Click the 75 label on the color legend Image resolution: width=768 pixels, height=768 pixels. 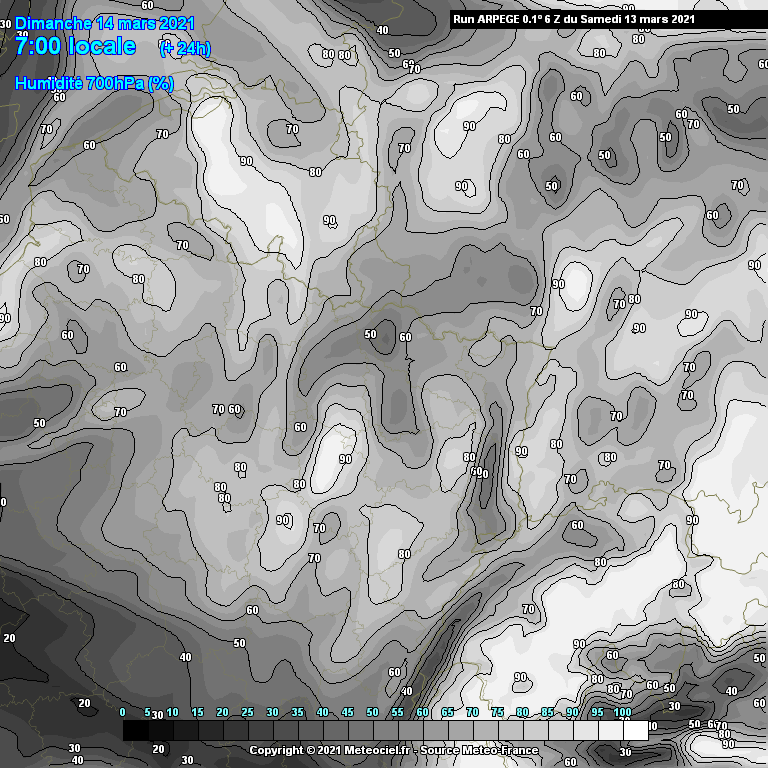coord(497,713)
